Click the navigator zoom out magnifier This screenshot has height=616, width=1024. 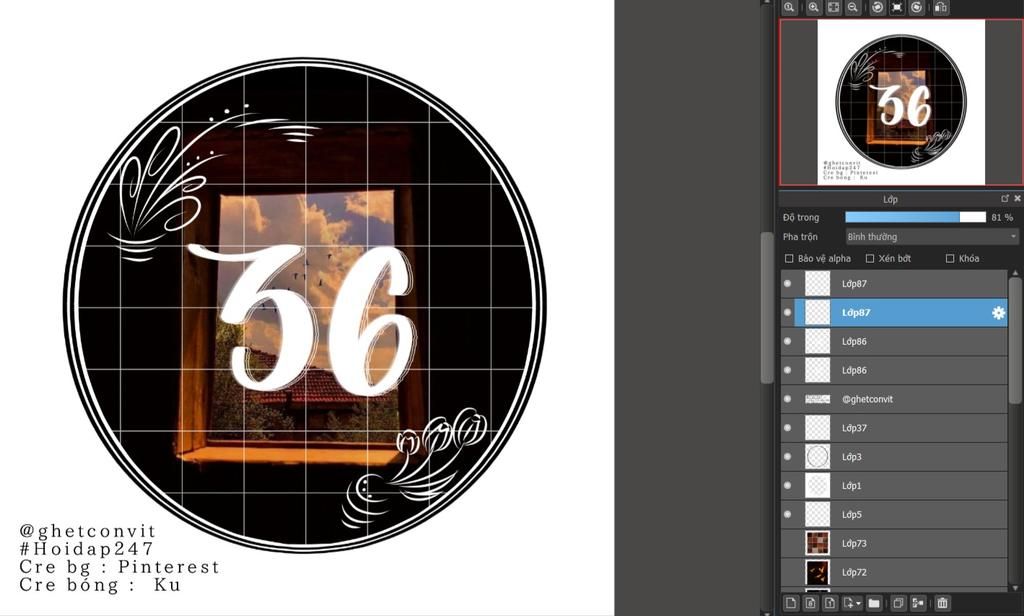click(x=852, y=7)
